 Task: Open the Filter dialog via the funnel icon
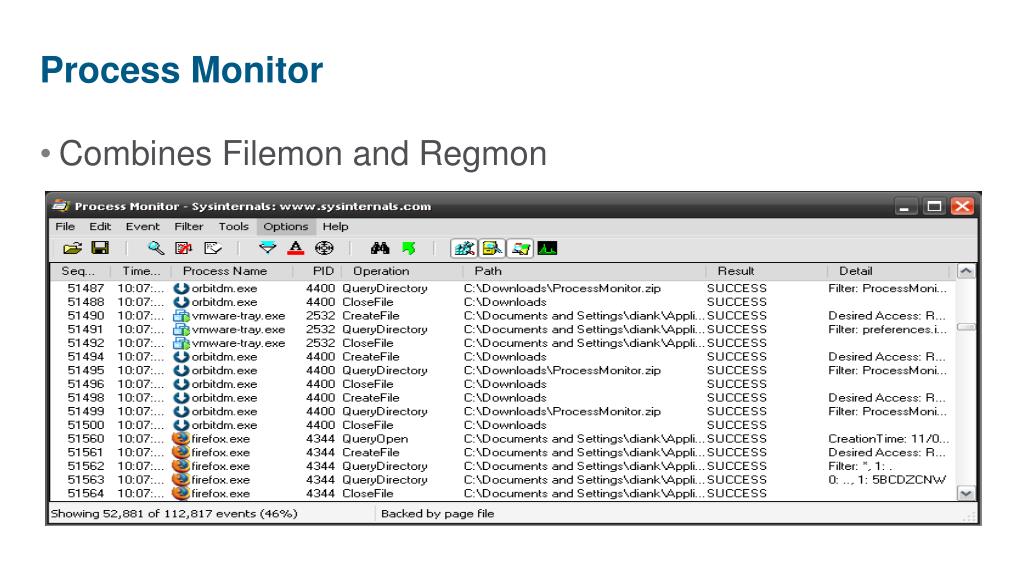coord(267,248)
